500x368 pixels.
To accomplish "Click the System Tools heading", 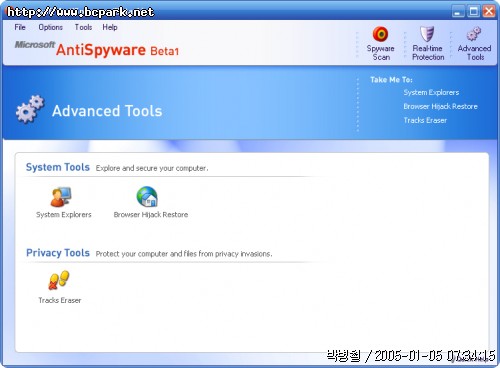I will tap(58, 167).
